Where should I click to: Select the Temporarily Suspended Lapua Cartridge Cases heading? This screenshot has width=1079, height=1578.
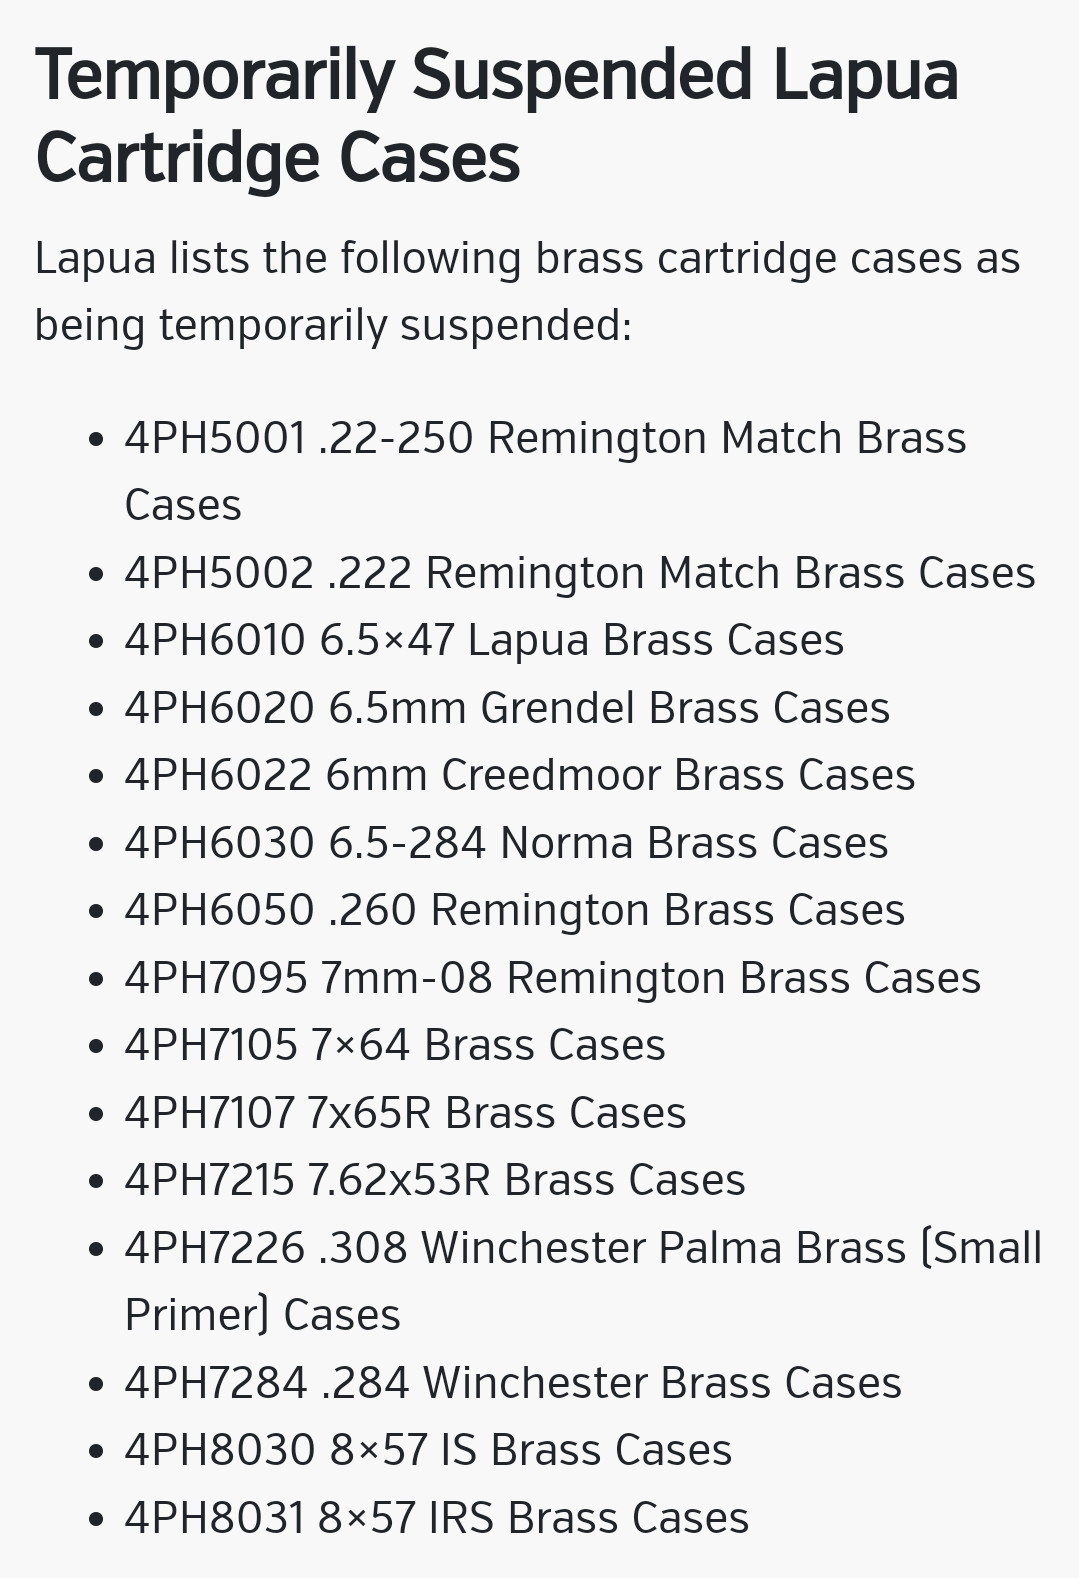pos(497,117)
